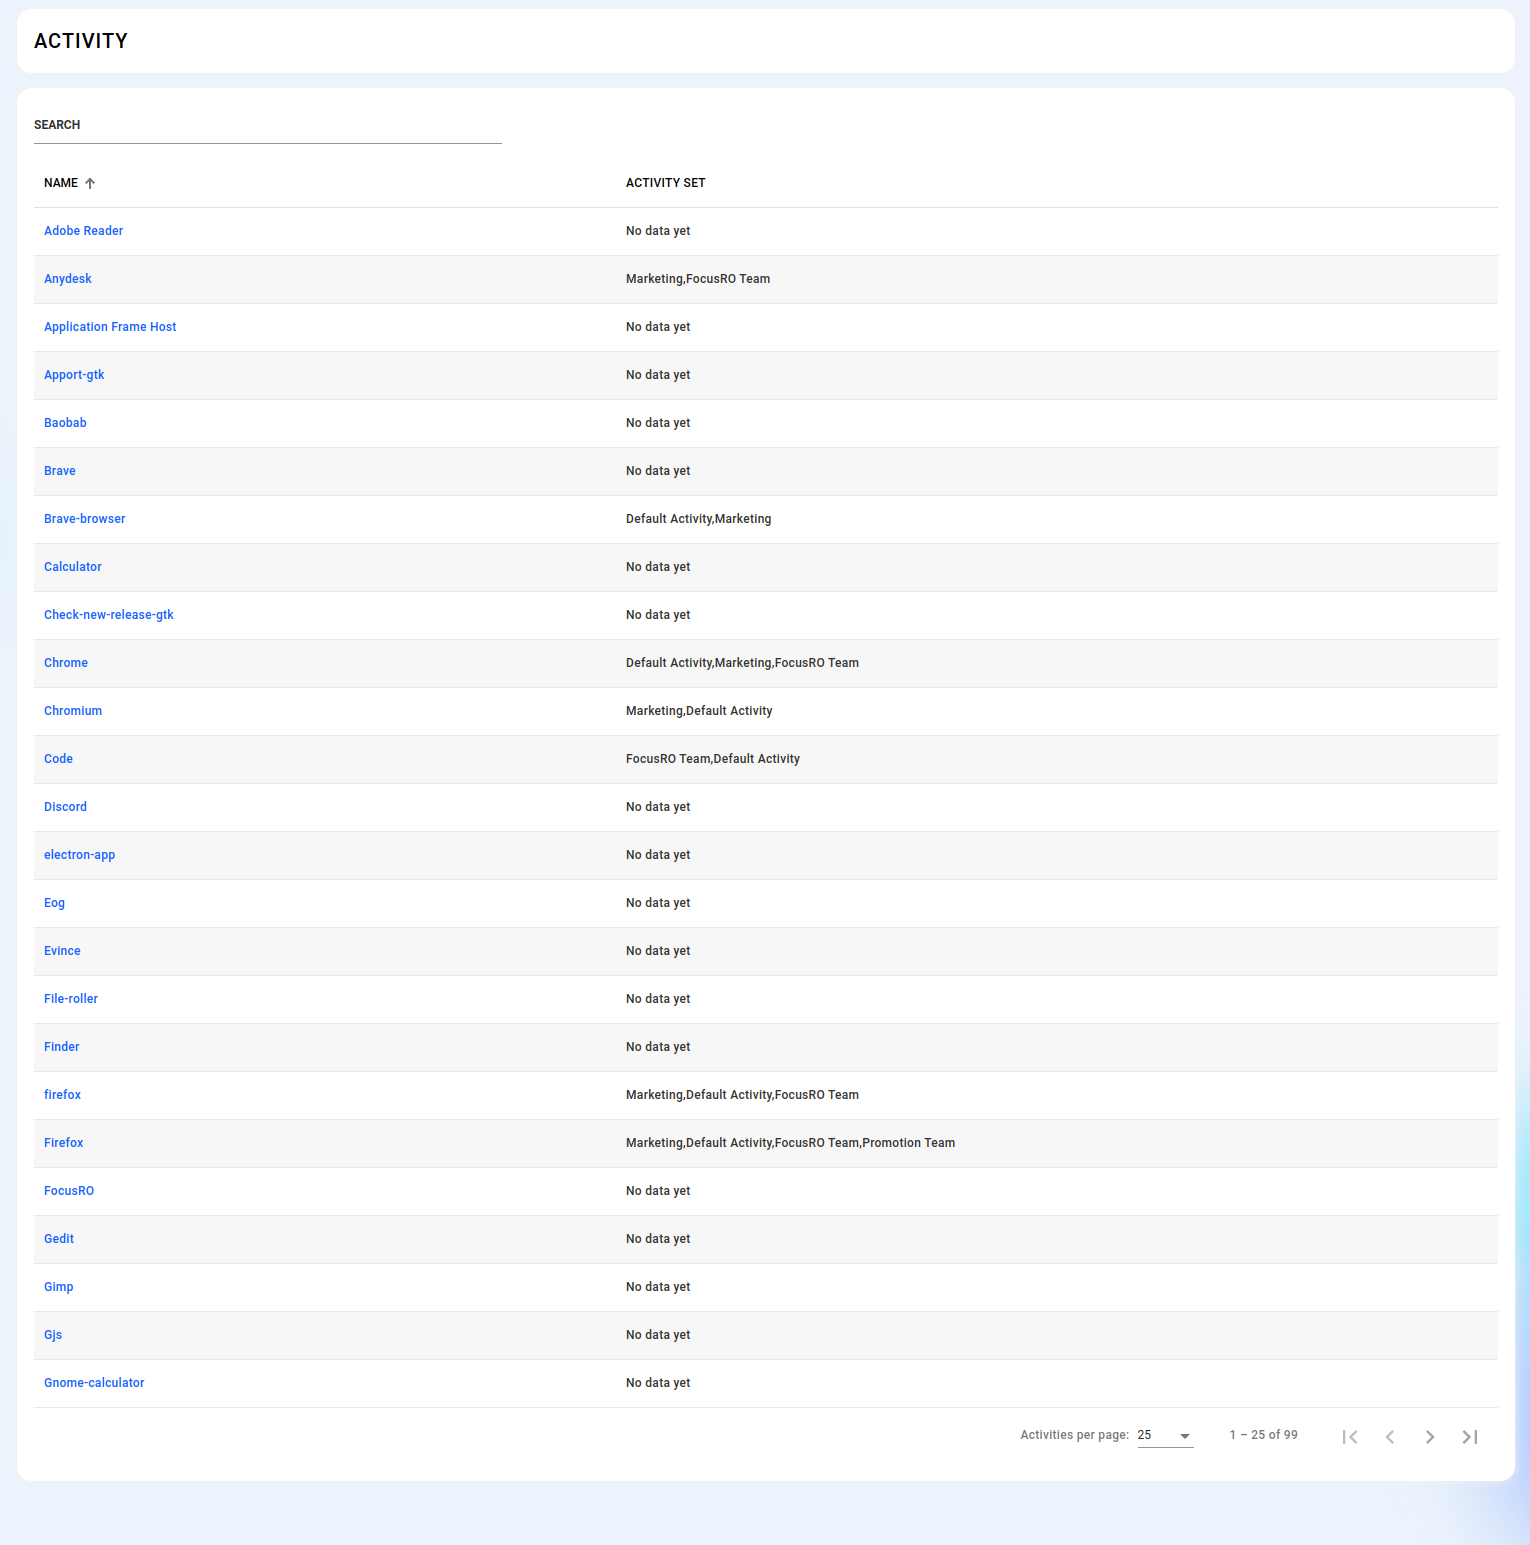
Task: Open the Eog activity link
Action: (x=54, y=903)
